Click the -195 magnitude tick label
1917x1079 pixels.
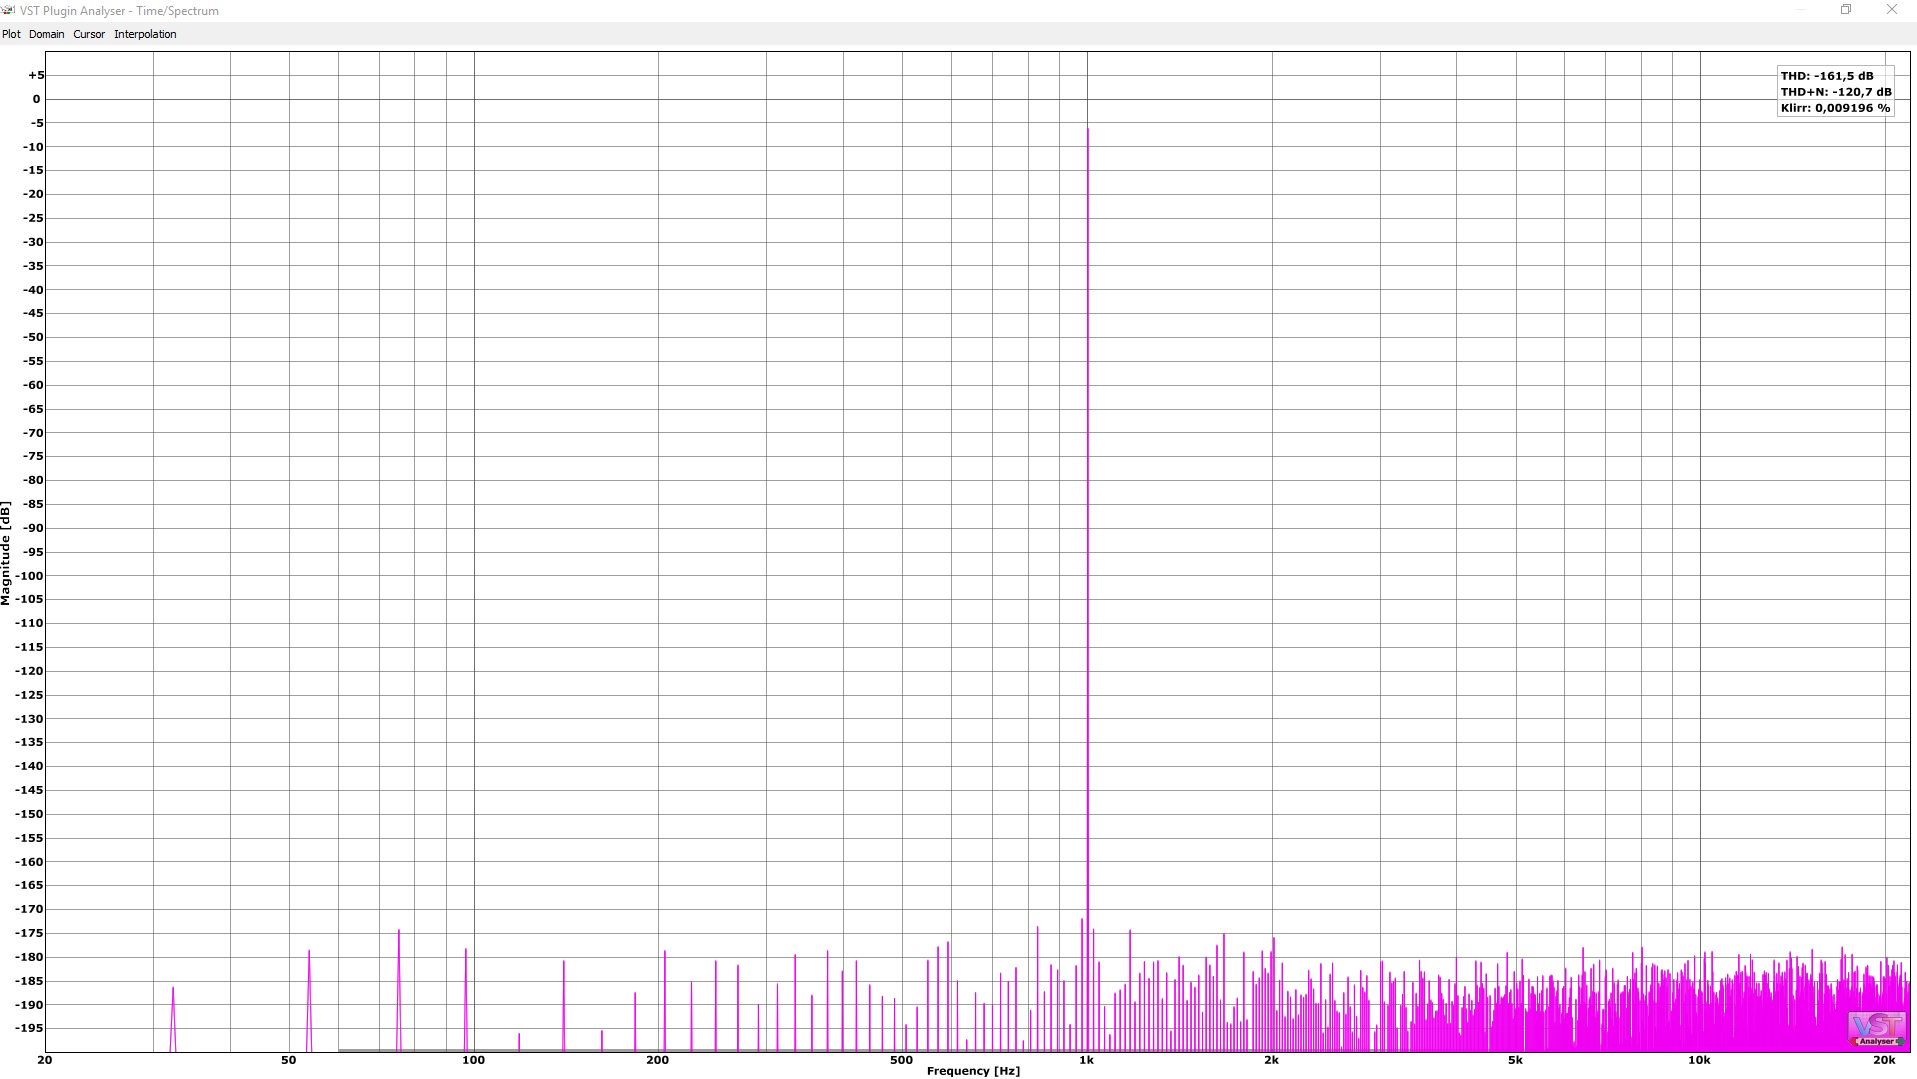pyautogui.click(x=30, y=1029)
